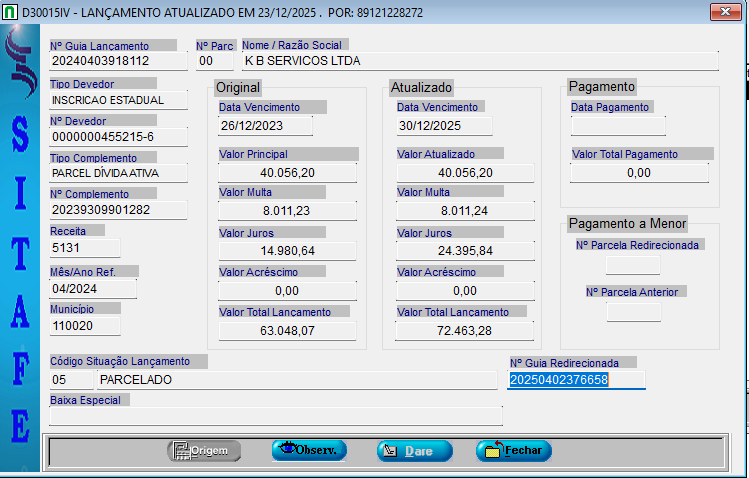Select the Tipo Devedor field
The width and height of the screenshot is (749, 478).
tap(118, 101)
